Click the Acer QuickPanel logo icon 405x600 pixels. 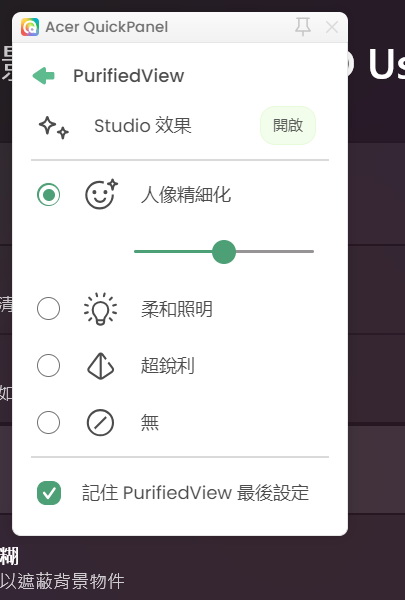[x=30, y=27]
